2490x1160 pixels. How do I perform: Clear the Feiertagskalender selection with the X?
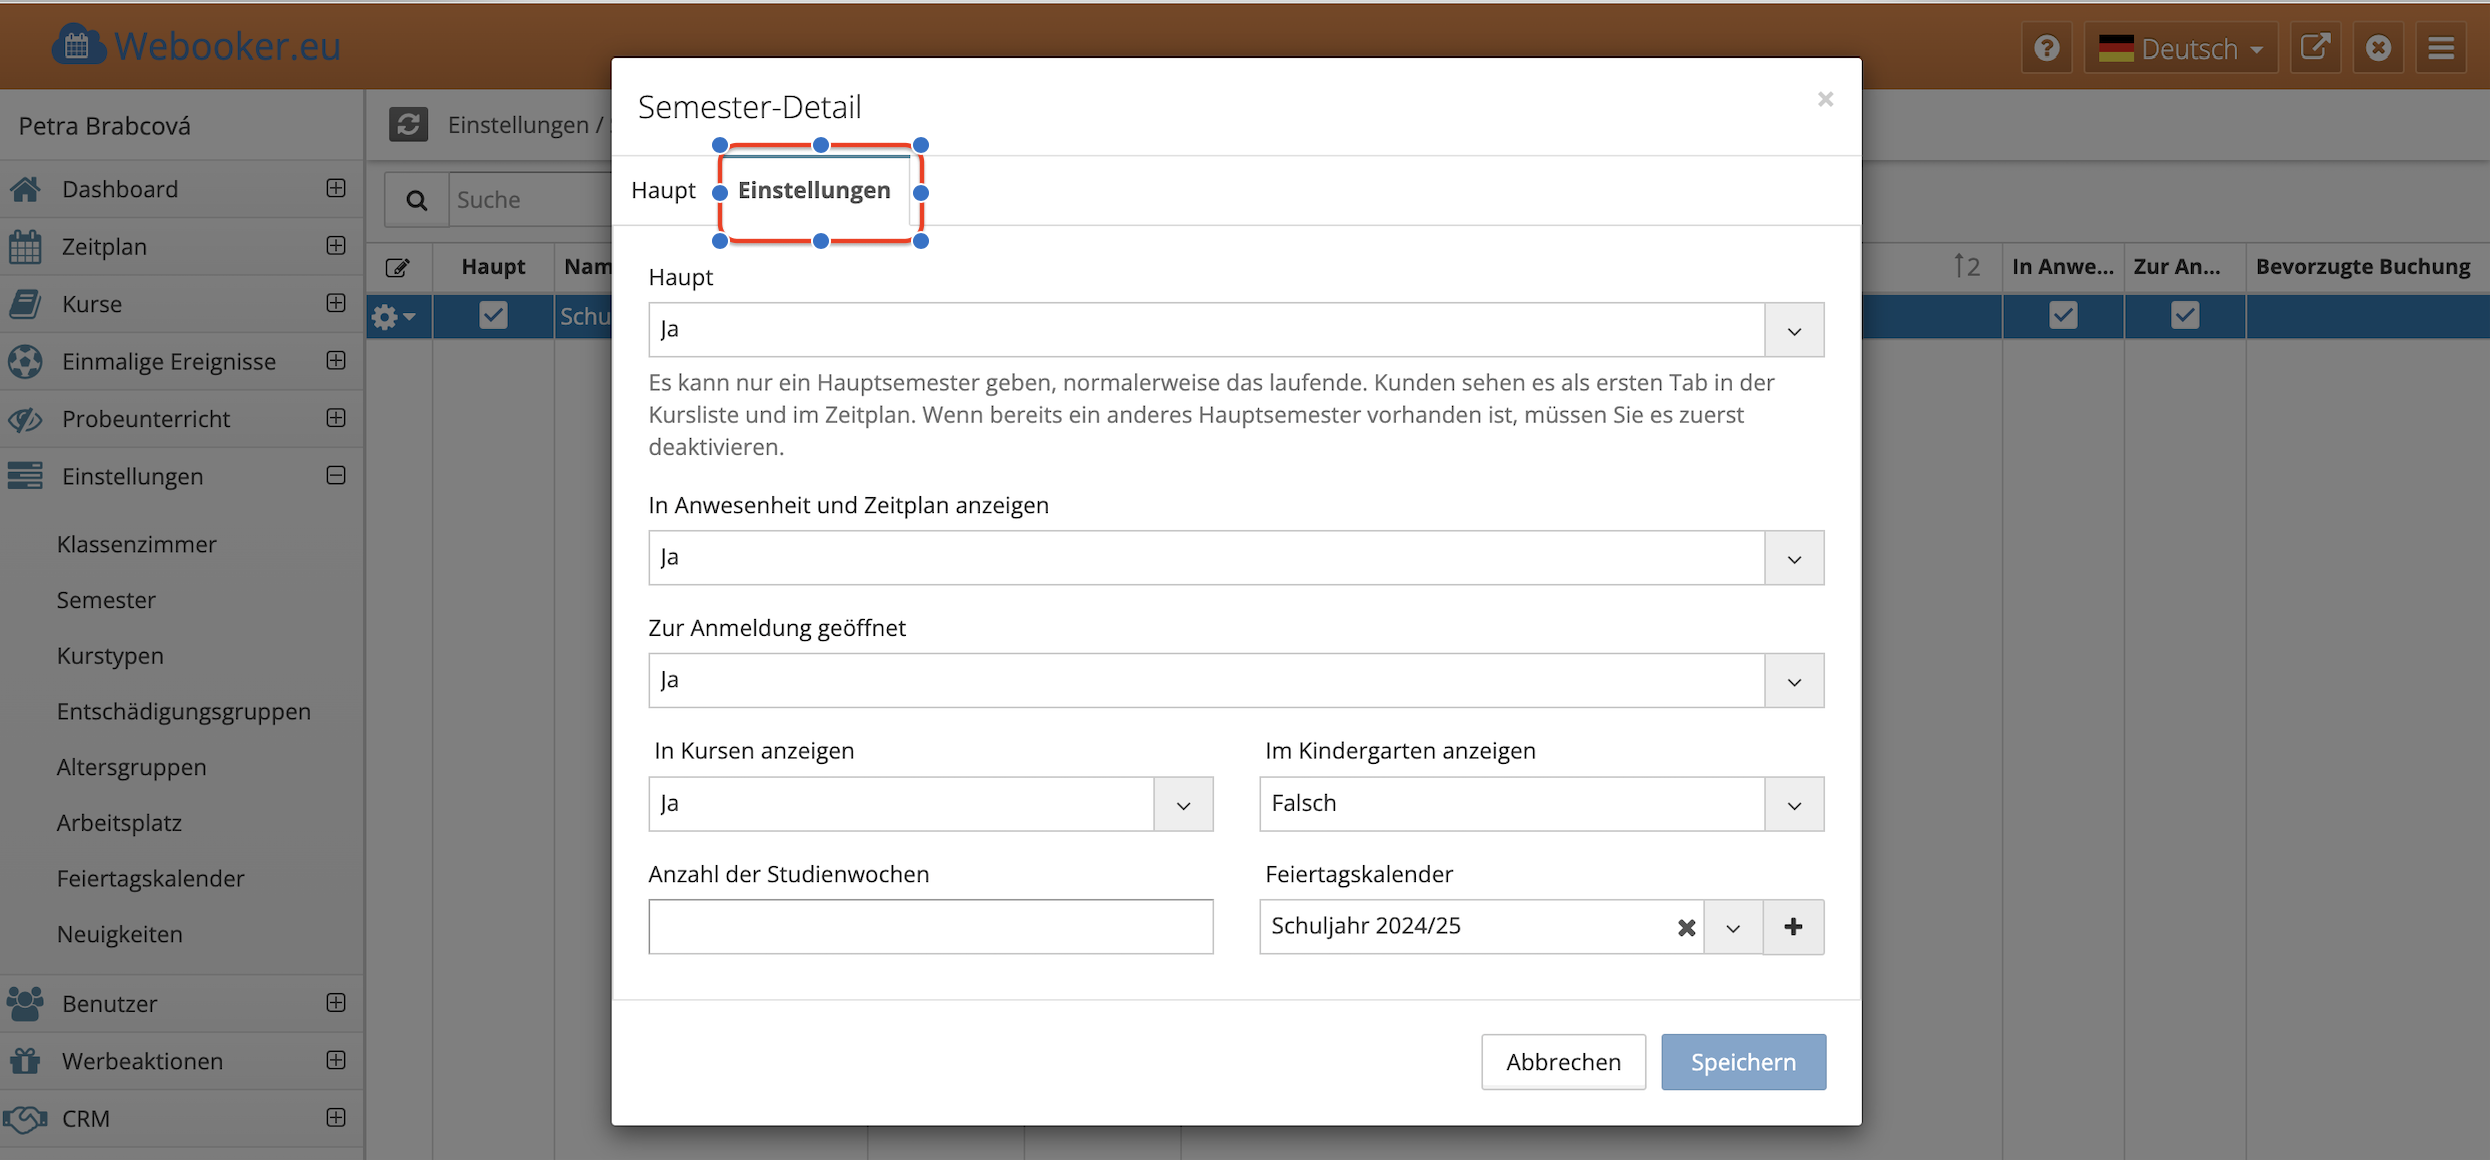1686,927
